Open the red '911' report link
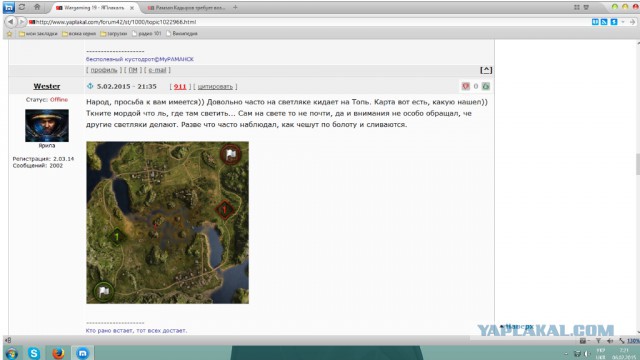Viewport: 640px width, 360px height. pyautogui.click(x=180, y=87)
